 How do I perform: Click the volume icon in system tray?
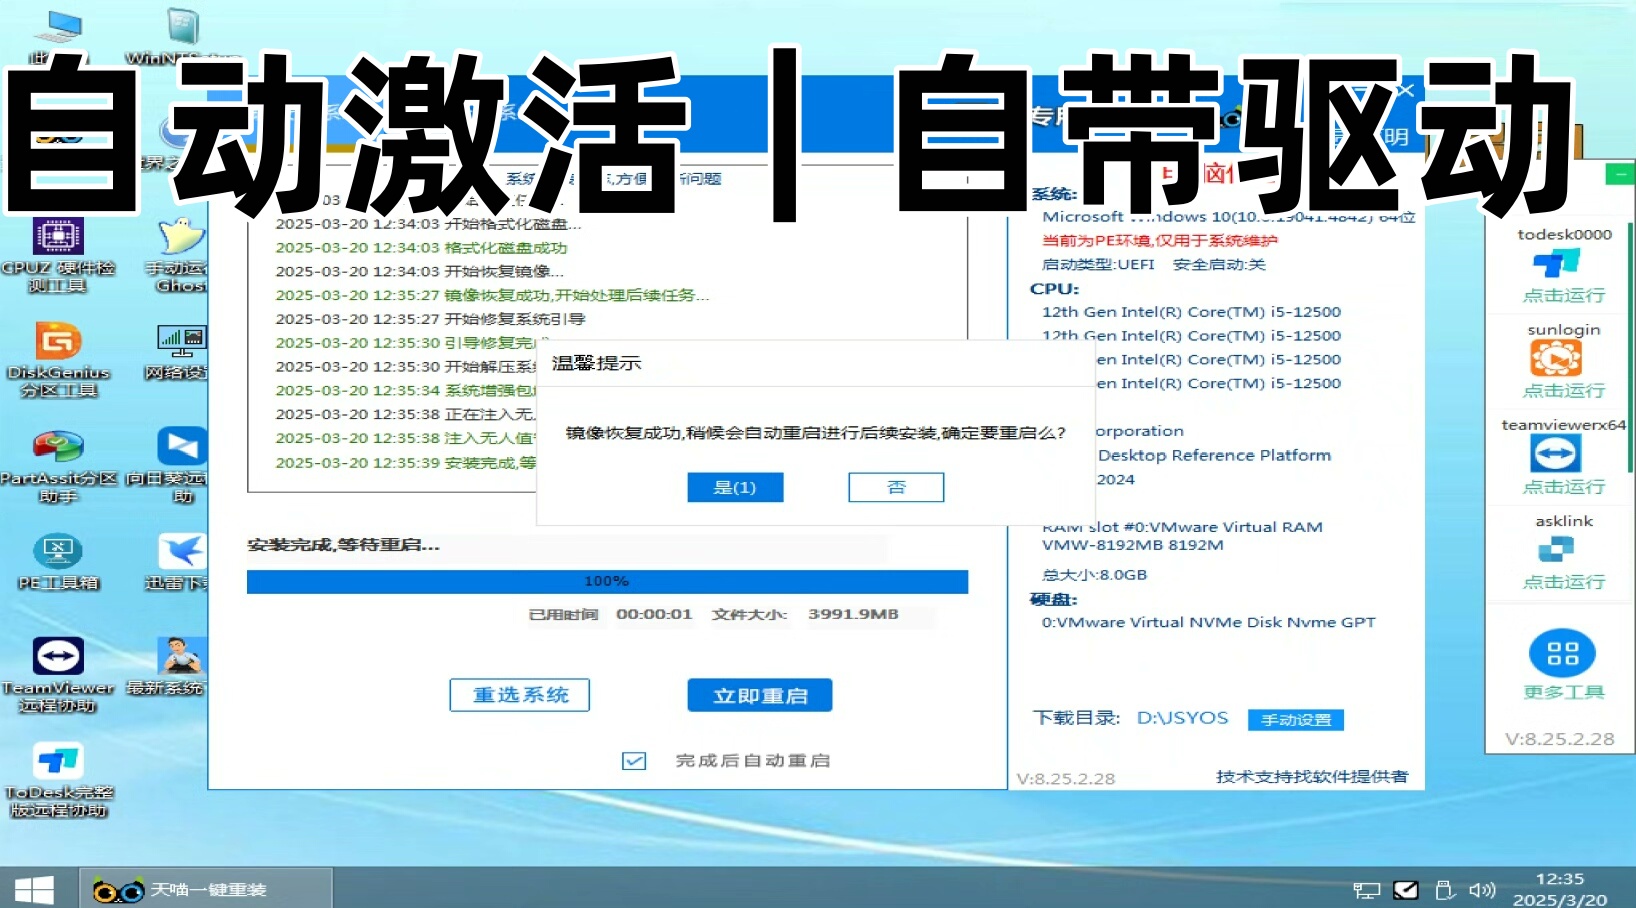pyautogui.click(x=1481, y=890)
